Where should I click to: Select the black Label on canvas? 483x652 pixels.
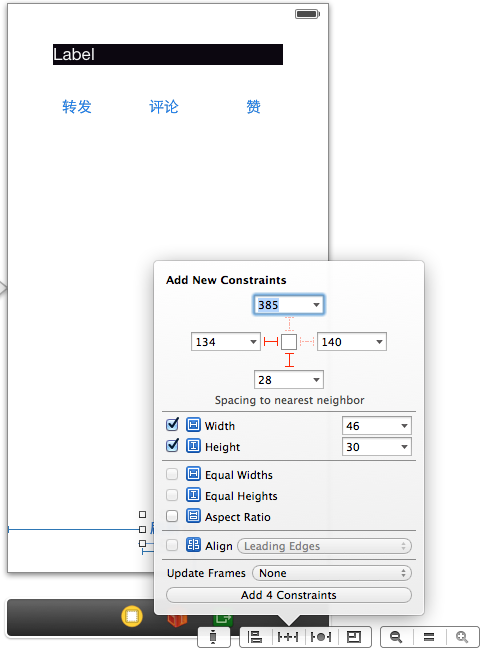(168, 54)
